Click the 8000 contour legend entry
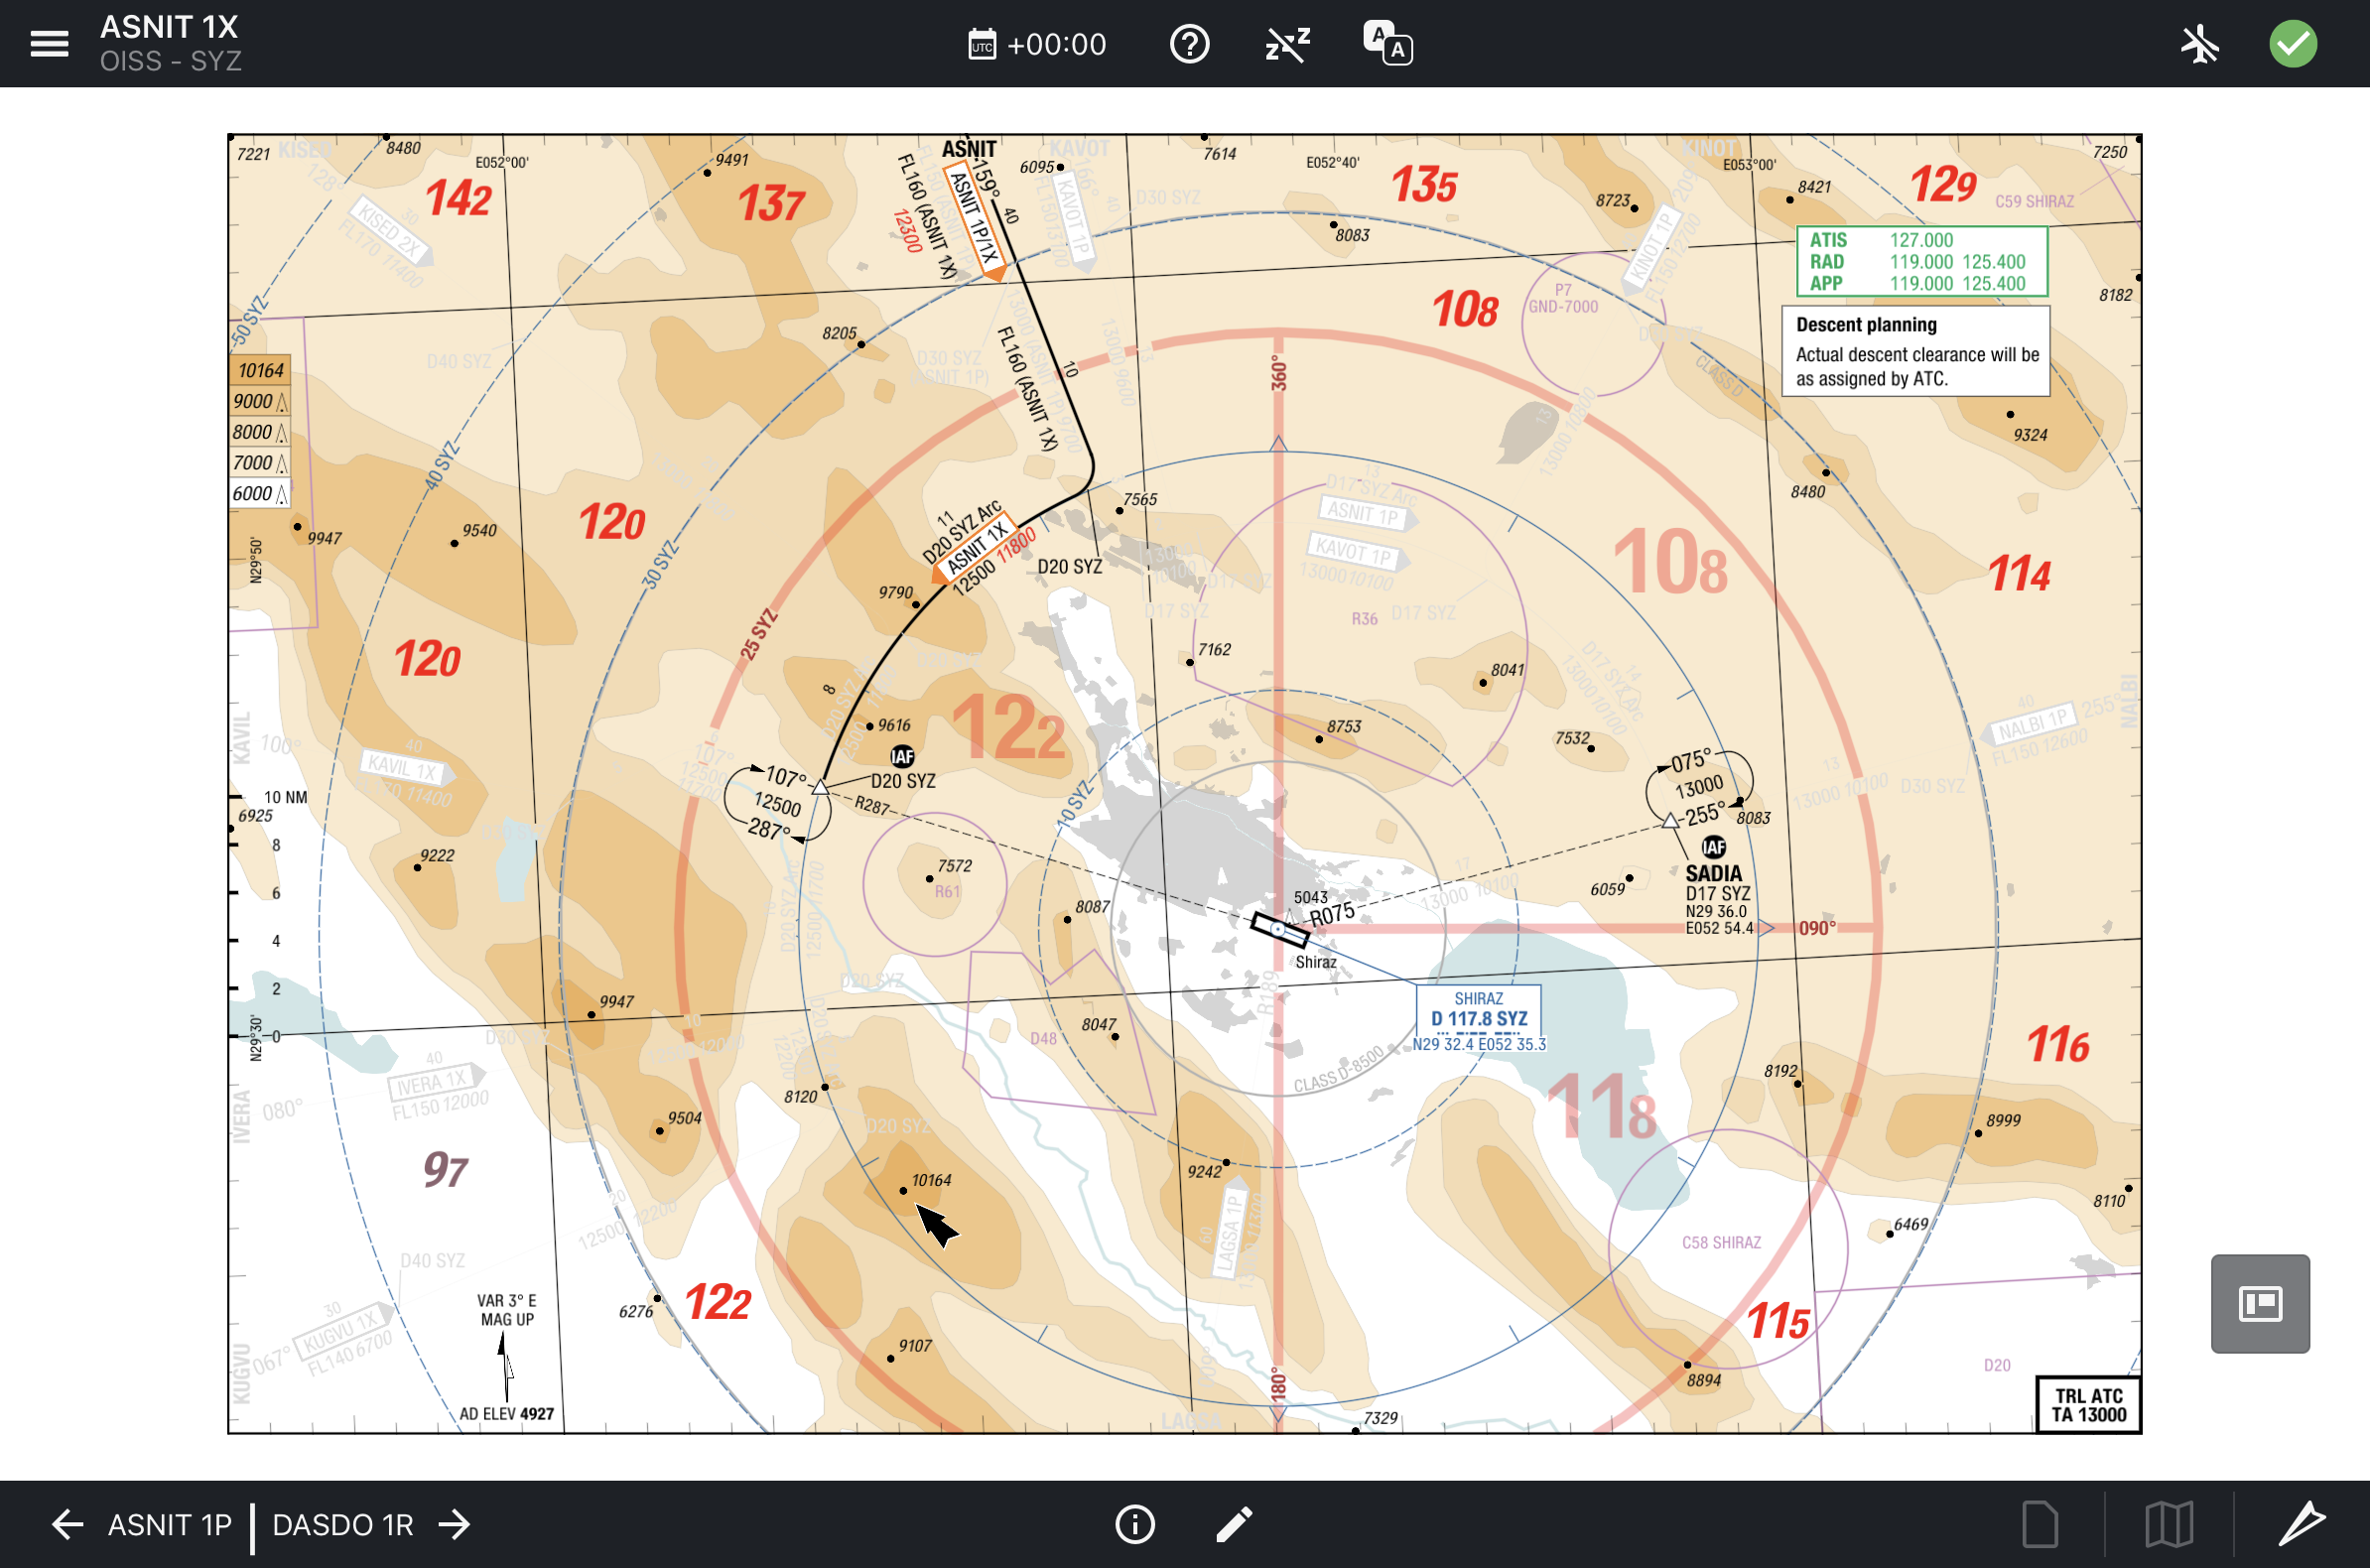 click(260, 432)
